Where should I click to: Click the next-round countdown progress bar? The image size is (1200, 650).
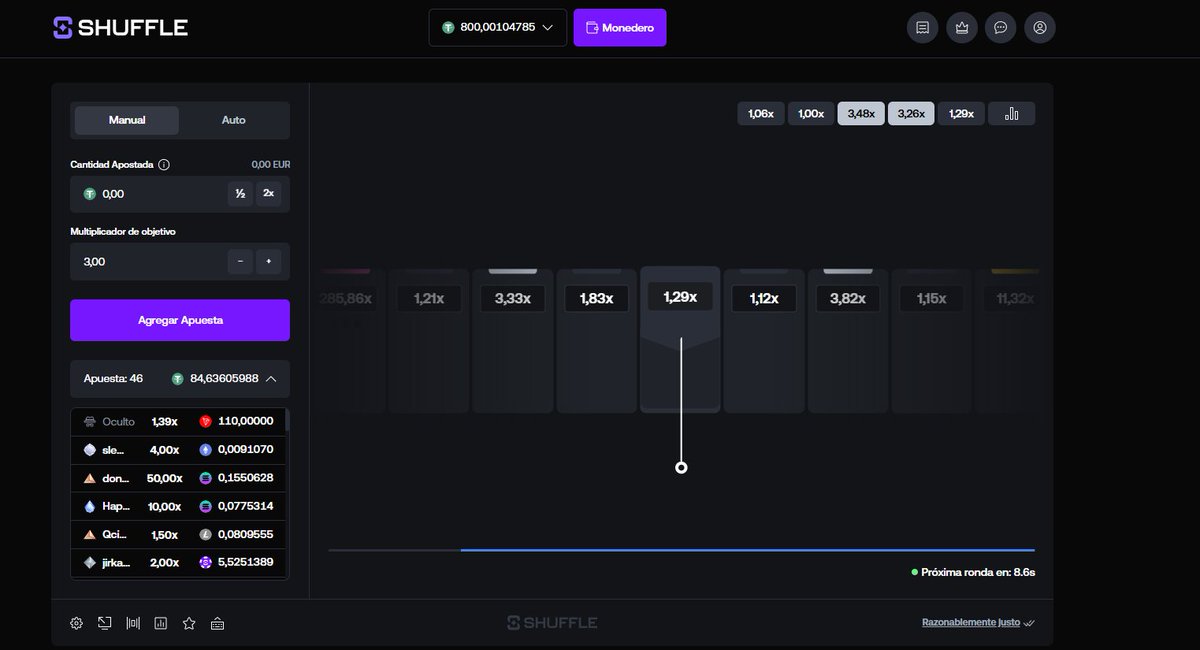point(682,549)
